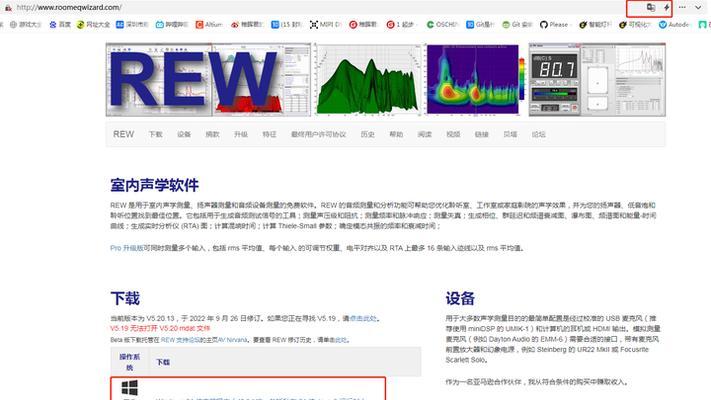Screen dimensions: 711x400
Task: Open the 网址大全 bookmark
Action: click(x=93, y=24)
